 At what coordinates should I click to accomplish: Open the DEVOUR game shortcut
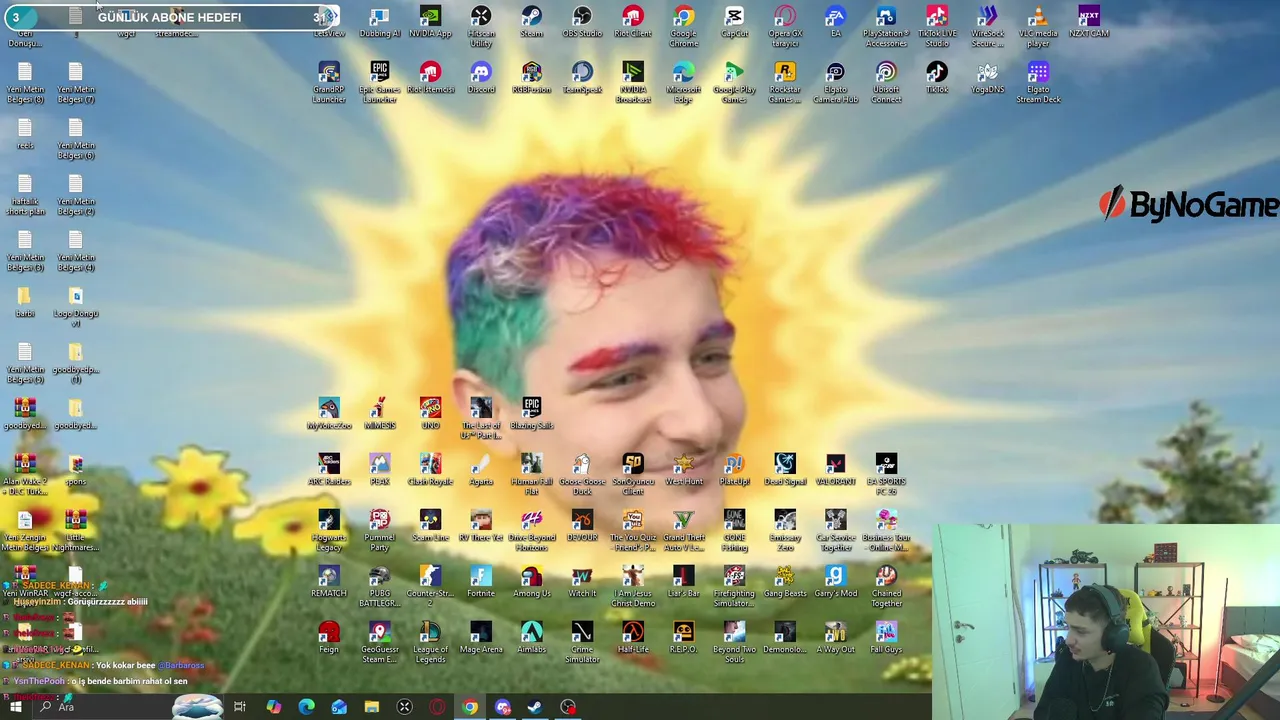point(582,526)
